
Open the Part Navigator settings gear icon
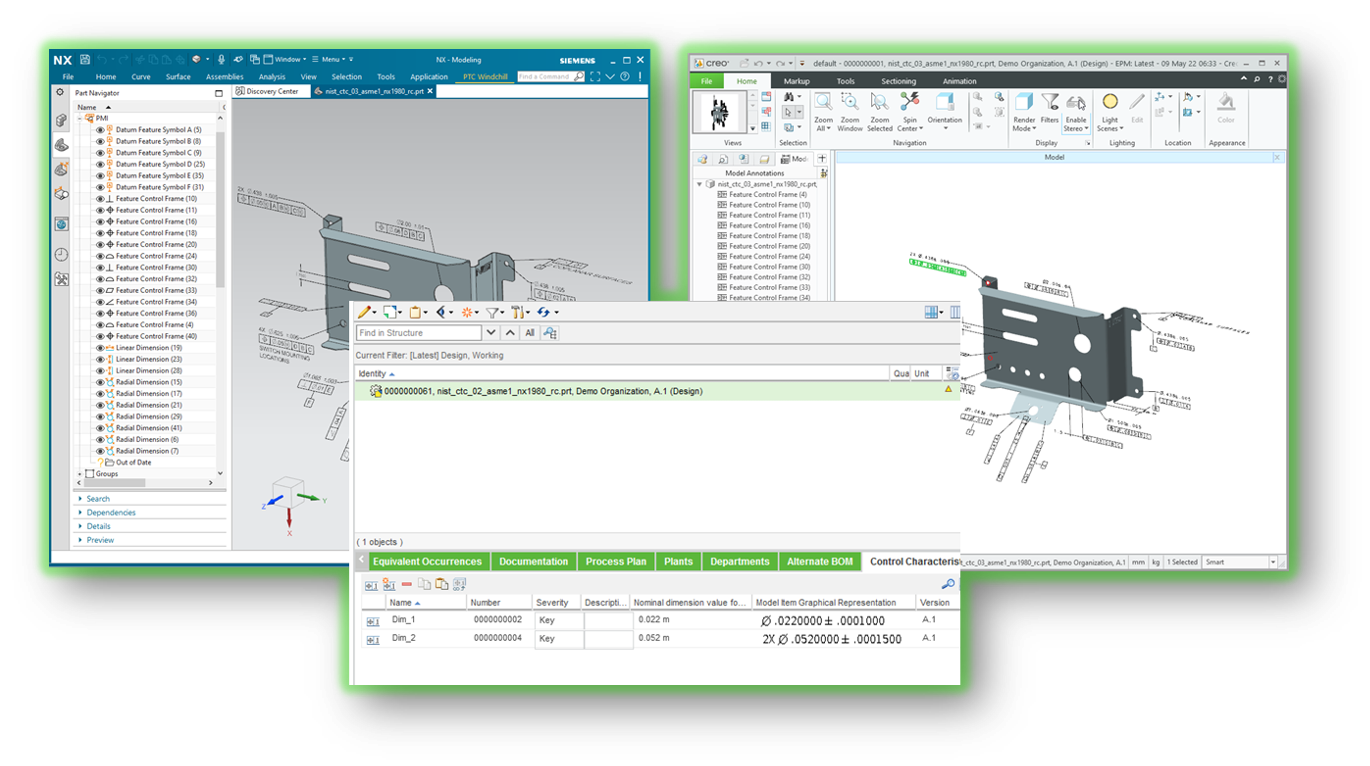pos(60,93)
